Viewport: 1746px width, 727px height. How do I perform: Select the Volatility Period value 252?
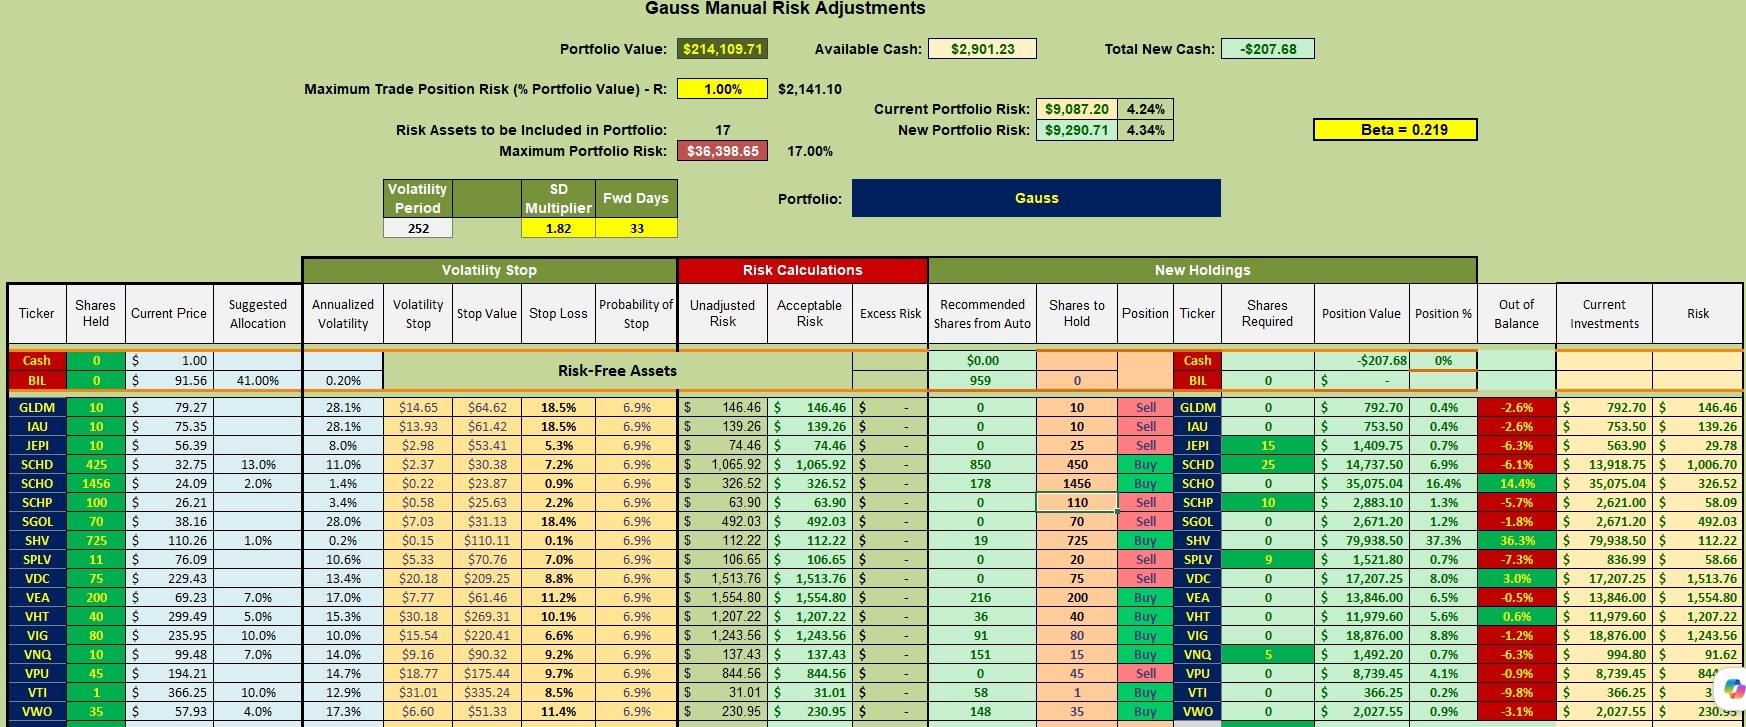point(418,228)
